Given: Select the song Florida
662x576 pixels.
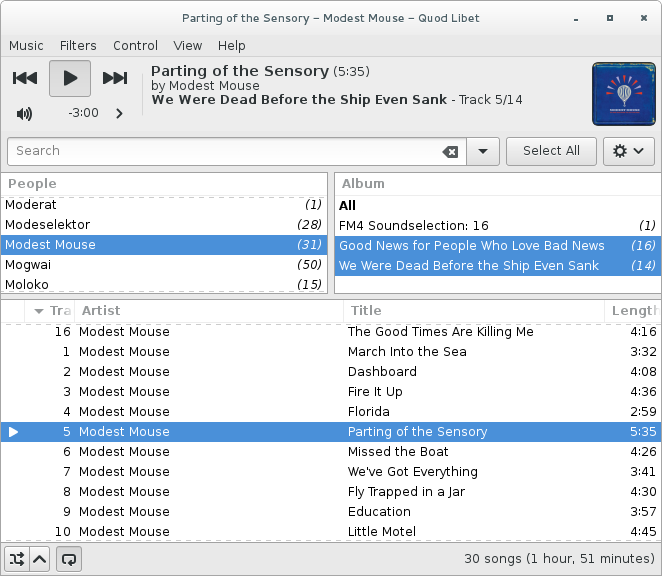Looking at the screenshot, I should [331, 412].
